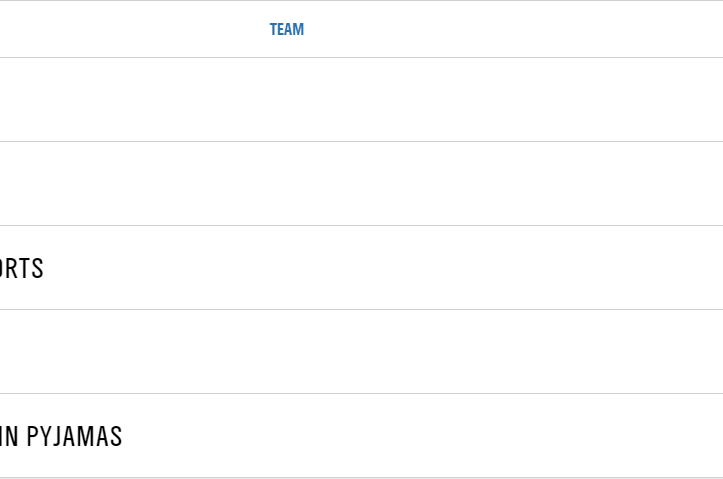This screenshot has width=723, height=479.
Task: Select the blank row directly above the "ORTS" row
Action: click(361, 183)
